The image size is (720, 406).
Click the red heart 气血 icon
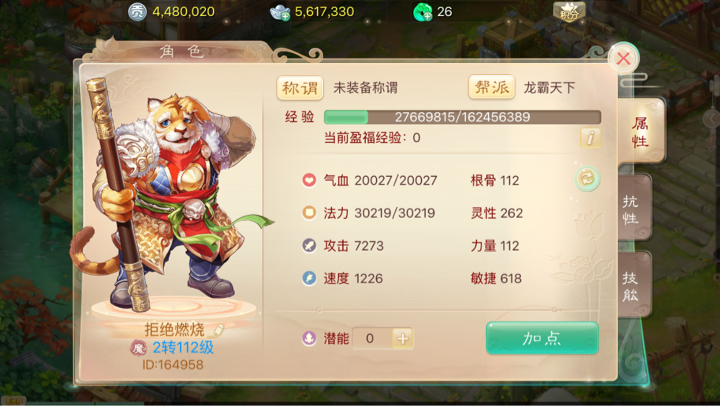(309, 180)
